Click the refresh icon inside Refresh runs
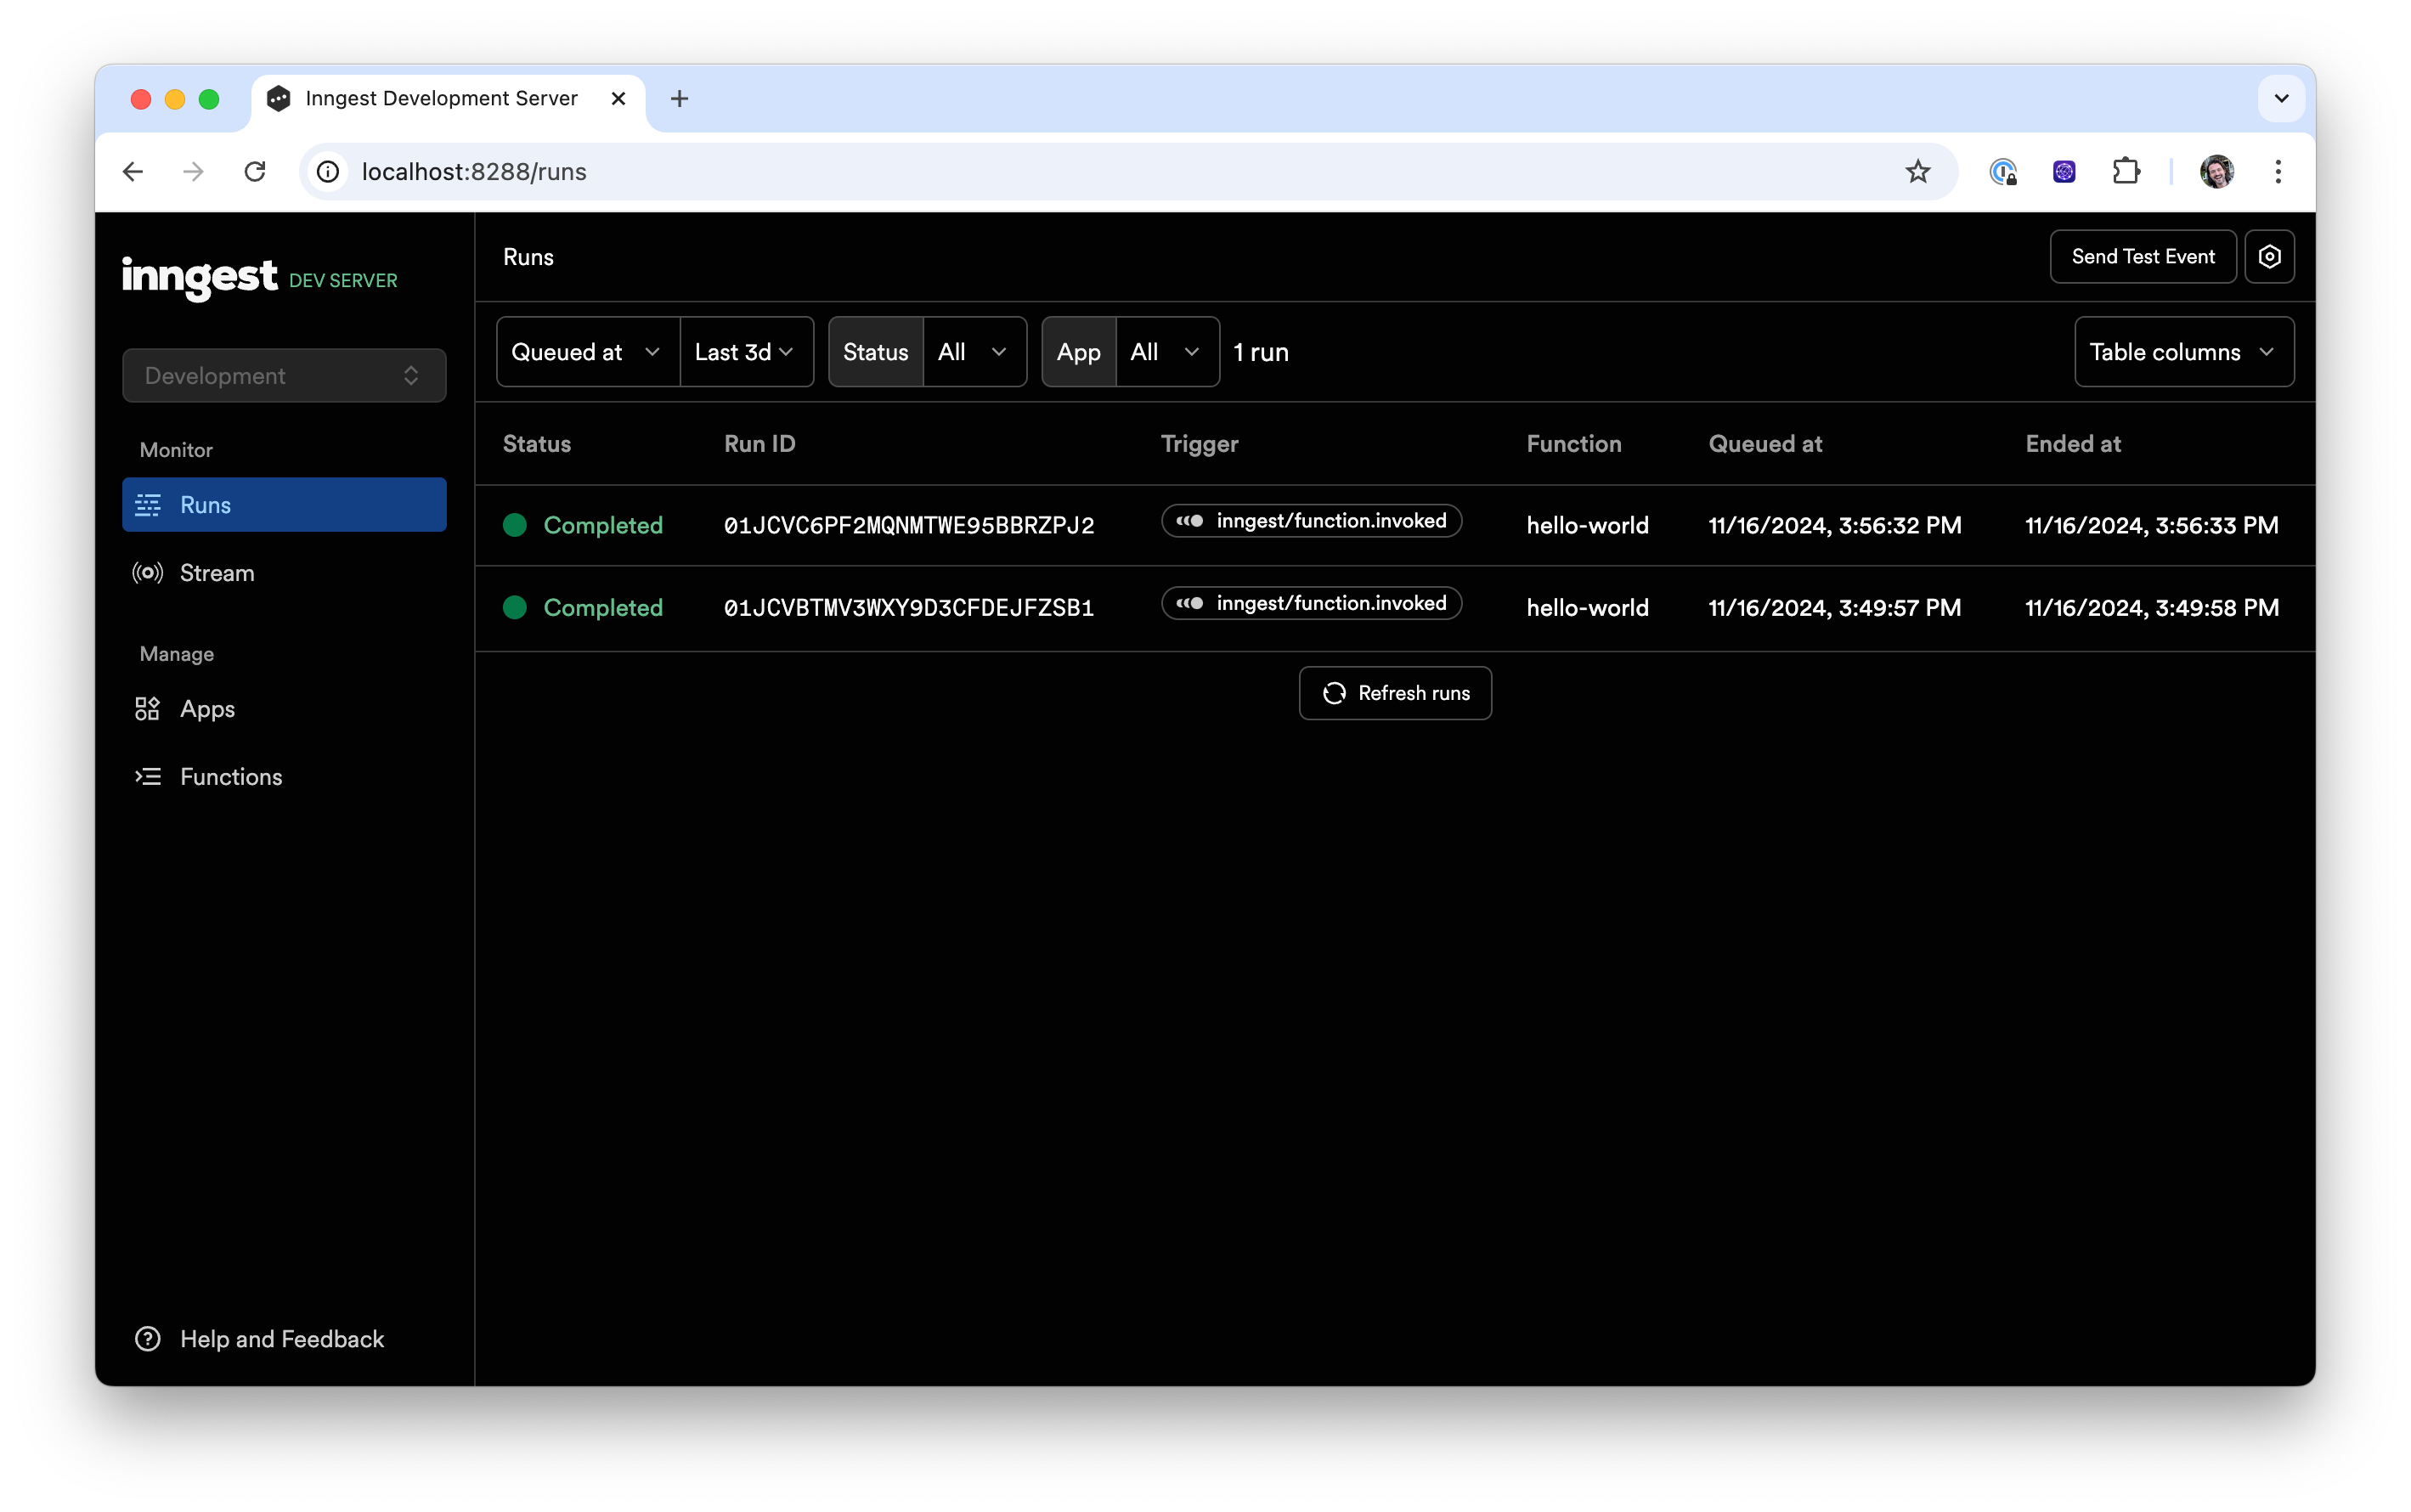This screenshot has height=1512, width=2411. 1336,693
